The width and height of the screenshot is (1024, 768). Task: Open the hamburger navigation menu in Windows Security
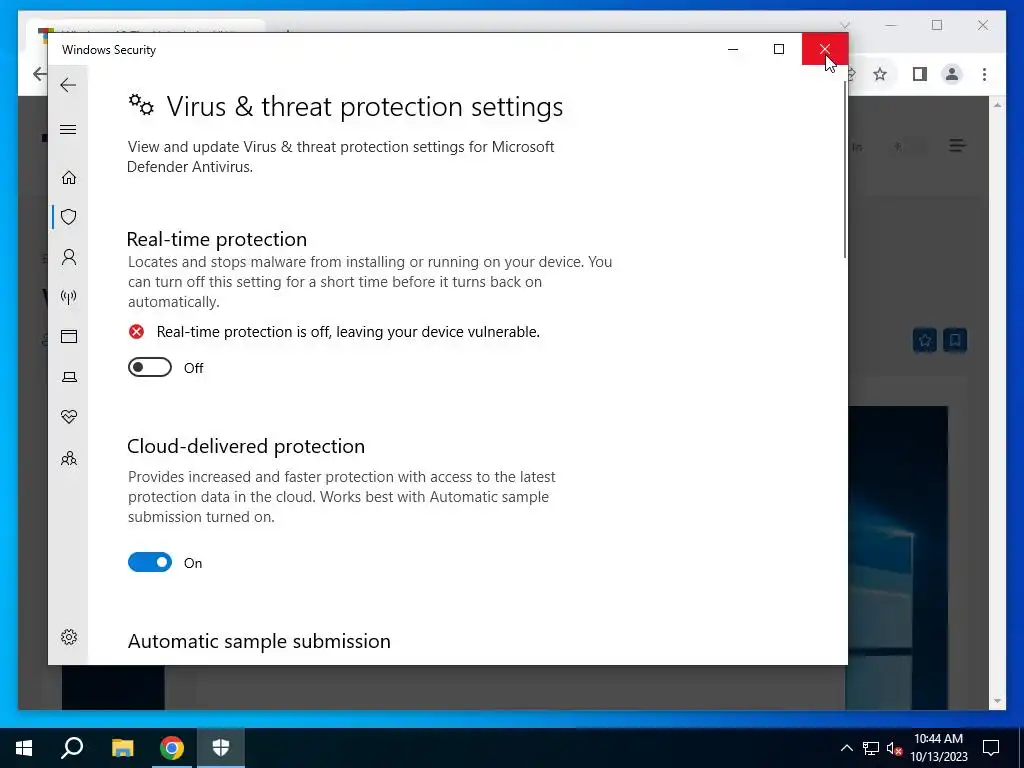coord(68,129)
